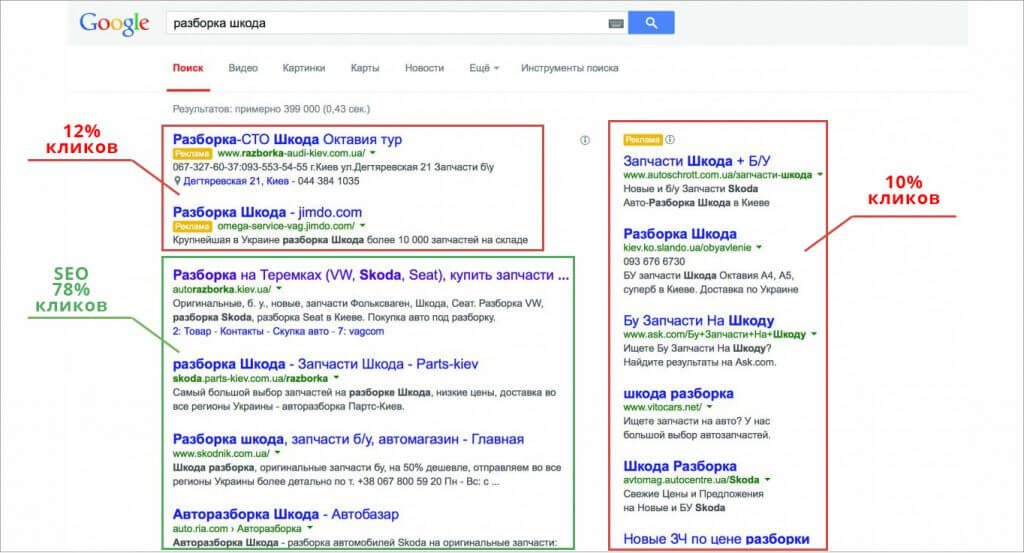Click the Google logo

(x=114, y=24)
